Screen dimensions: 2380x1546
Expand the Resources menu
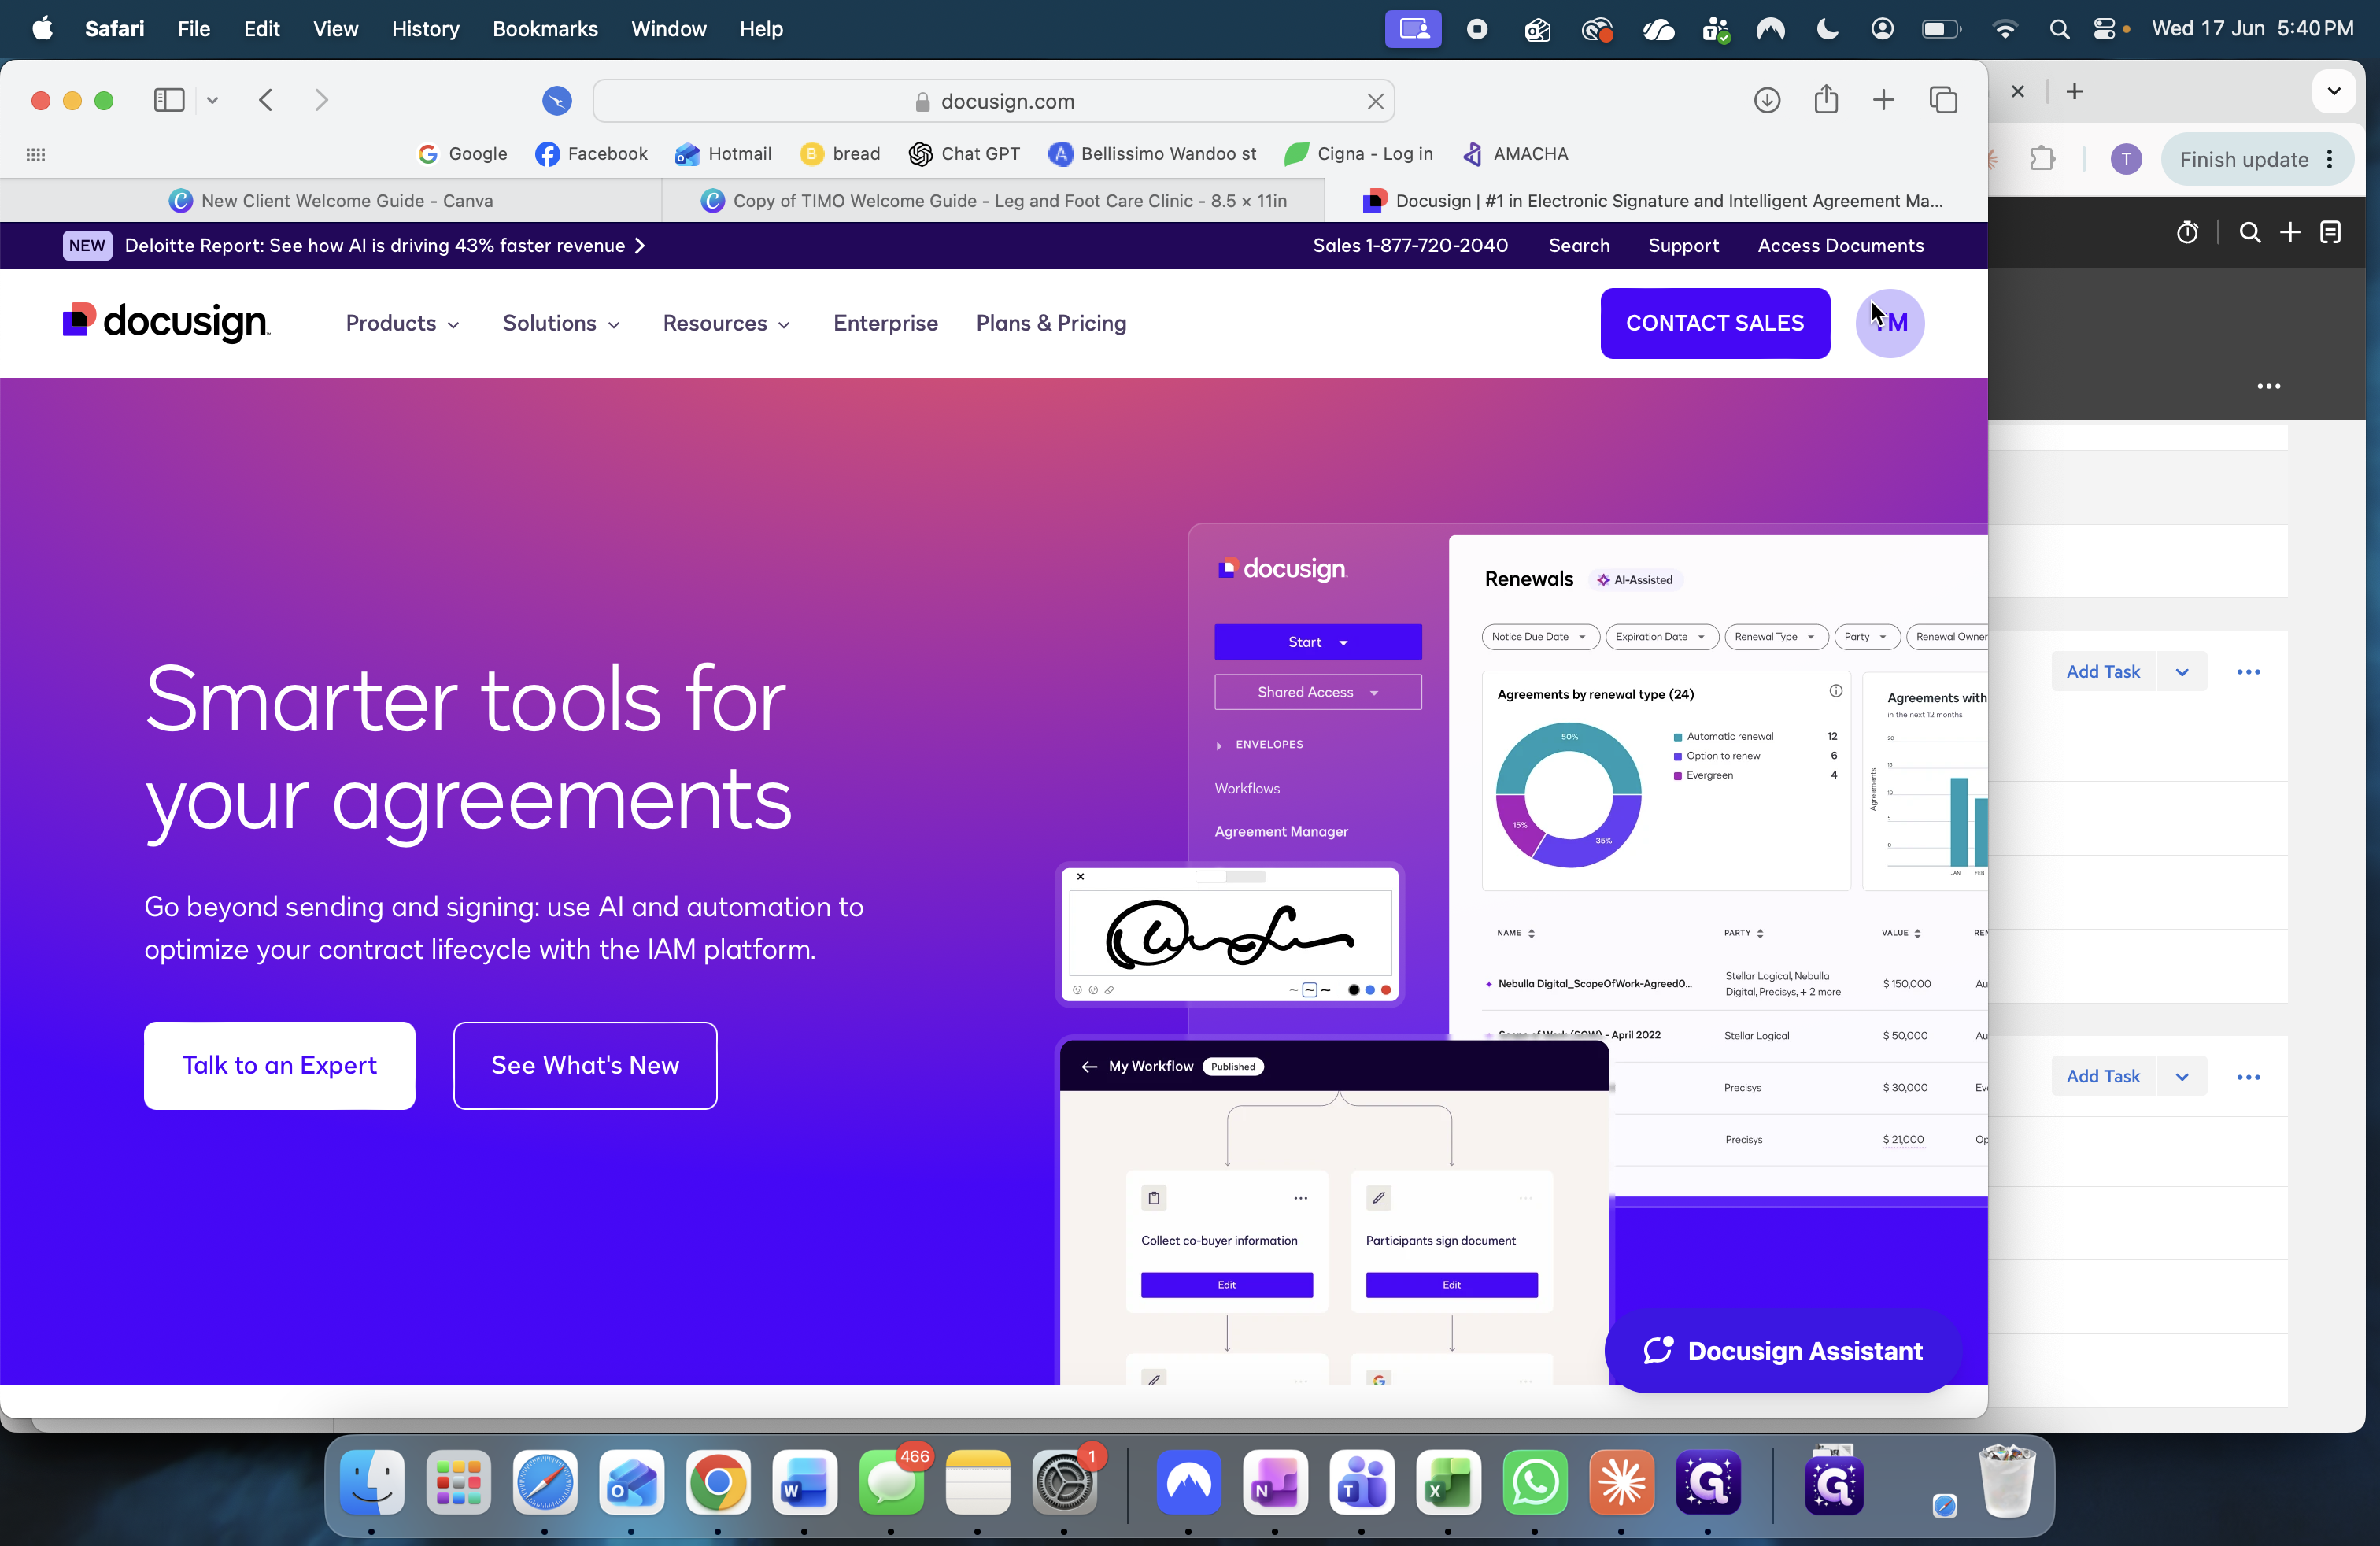pos(726,324)
